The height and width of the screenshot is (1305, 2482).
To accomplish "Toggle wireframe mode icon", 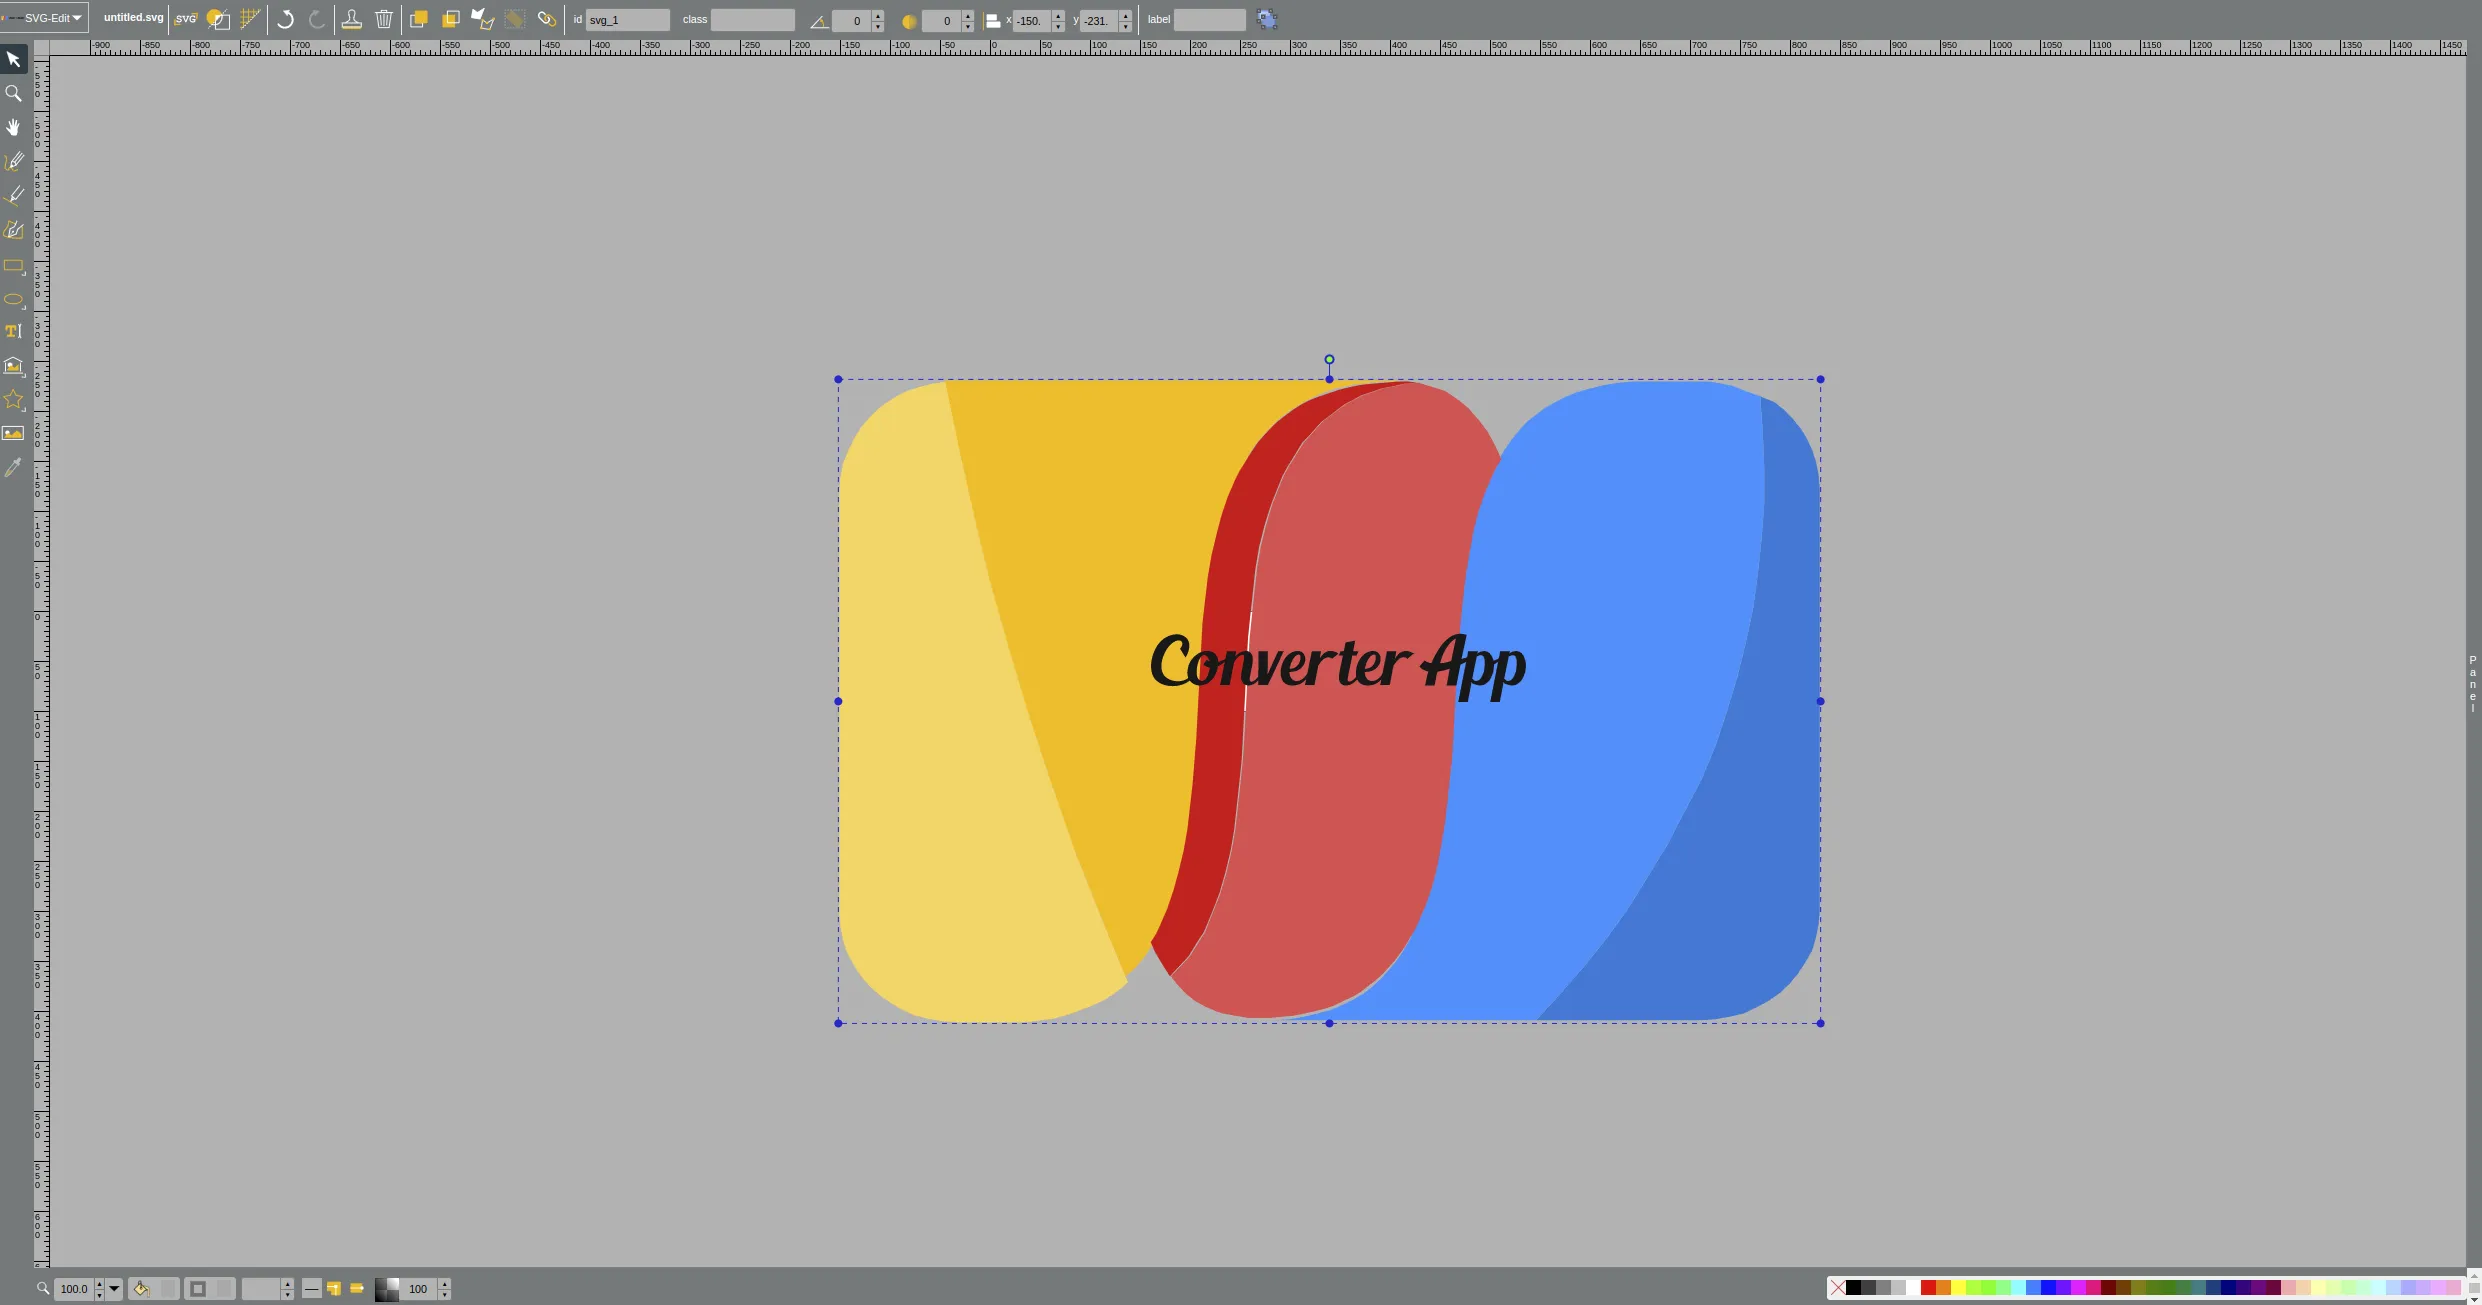I will pos(218,19).
